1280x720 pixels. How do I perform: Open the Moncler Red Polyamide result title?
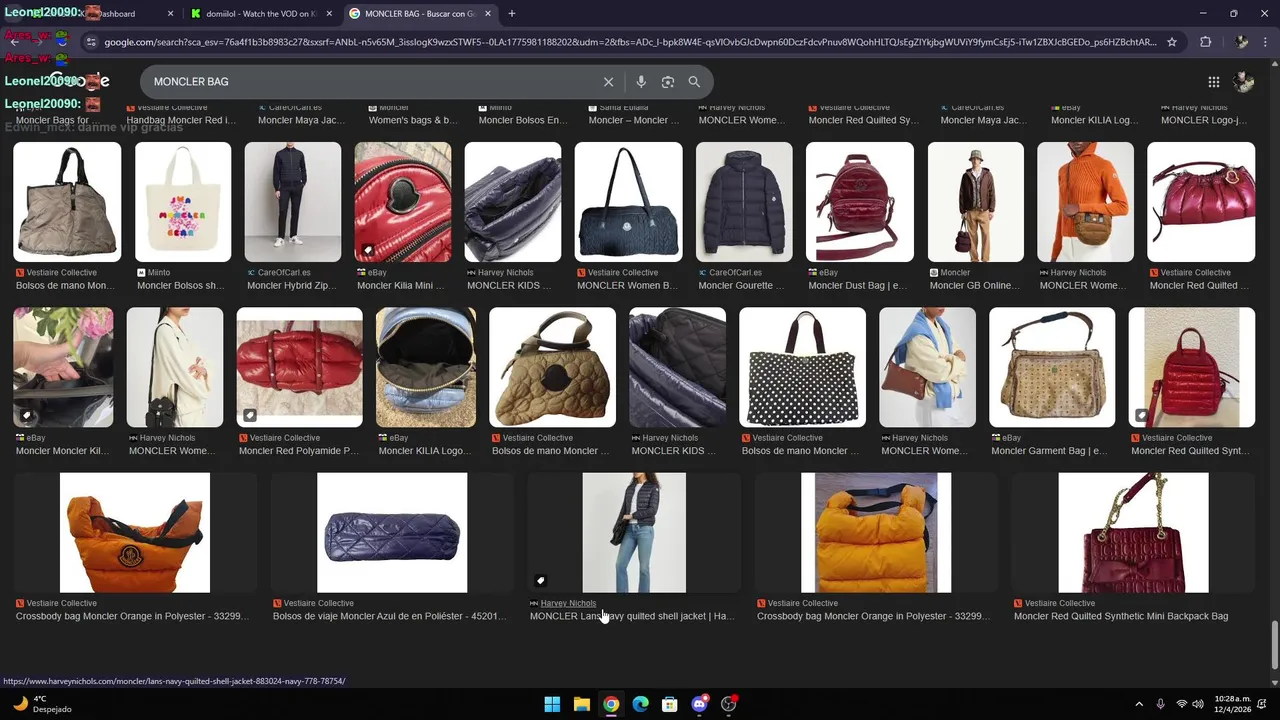[298, 451]
